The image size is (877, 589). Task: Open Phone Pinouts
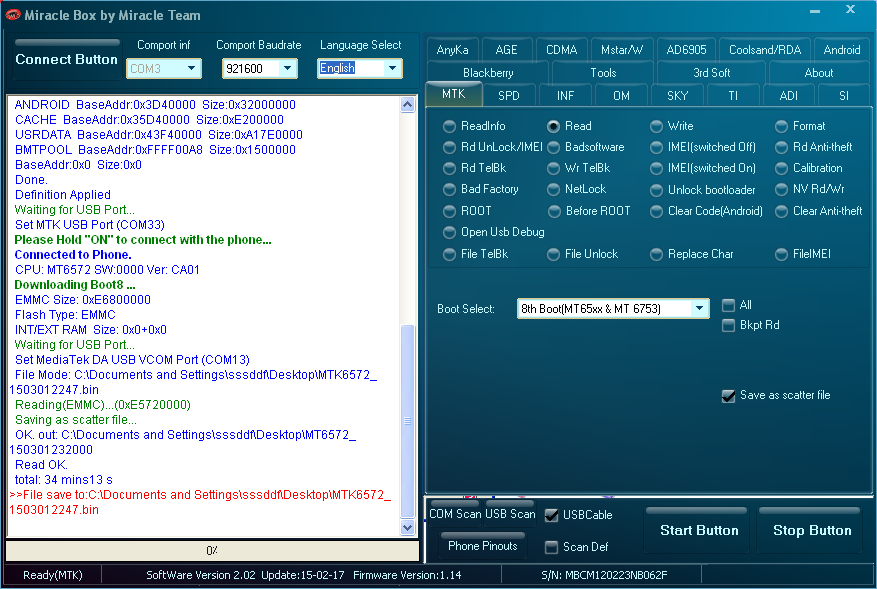pos(483,546)
